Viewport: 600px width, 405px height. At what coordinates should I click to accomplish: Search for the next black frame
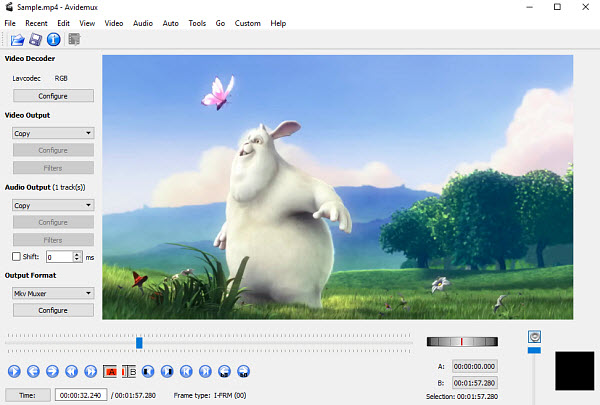pyautogui.click(x=167, y=371)
